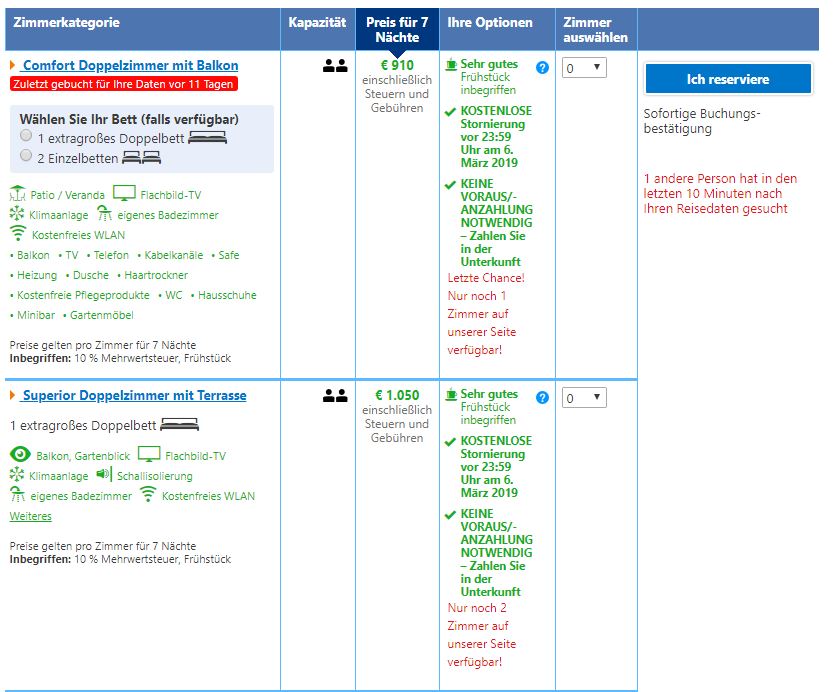Open room quantity dropdown for Superior Doppelzimmer
Image resolution: width=836 pixels, height=692 pixels.
click(584, 398)
